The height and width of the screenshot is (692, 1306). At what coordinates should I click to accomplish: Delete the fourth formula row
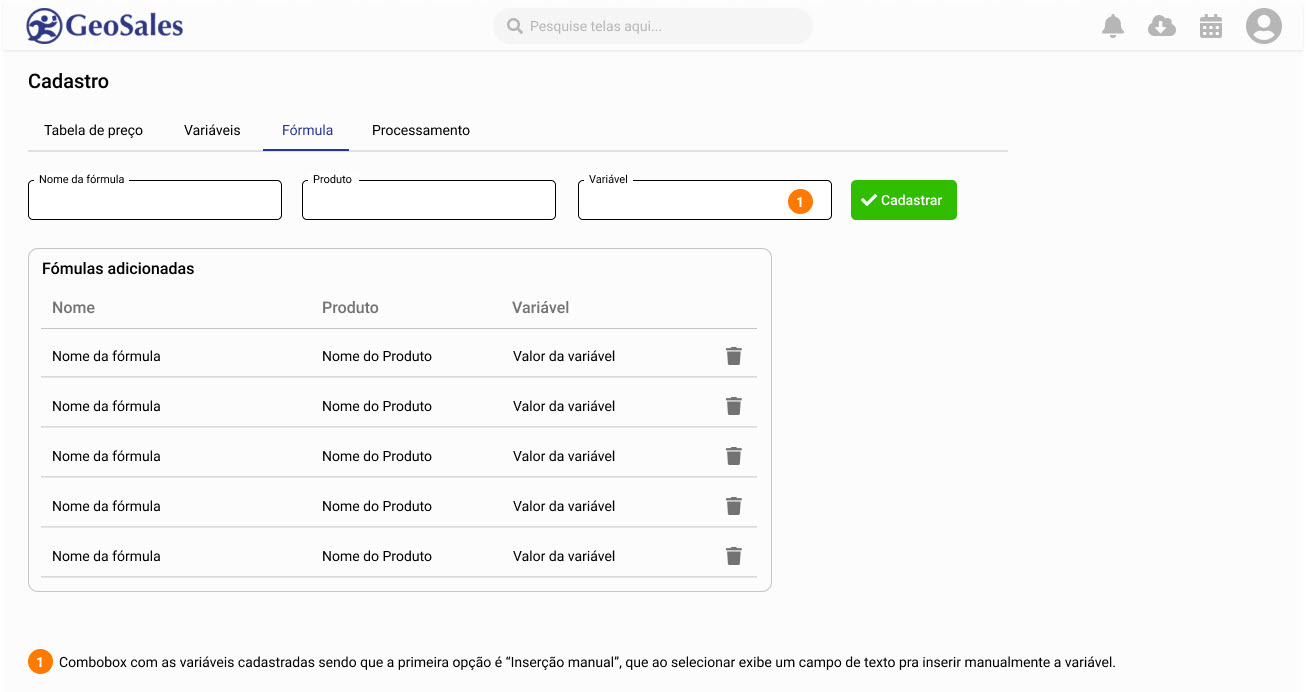[x=733, y=506]
